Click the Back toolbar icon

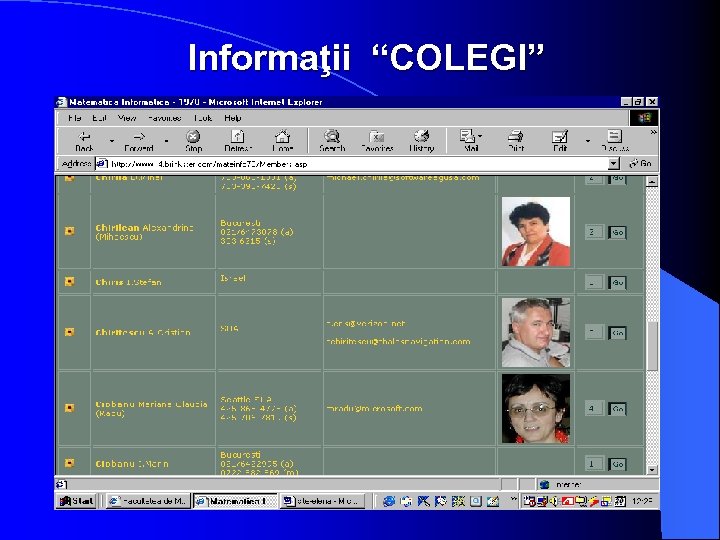pos(84,141)
